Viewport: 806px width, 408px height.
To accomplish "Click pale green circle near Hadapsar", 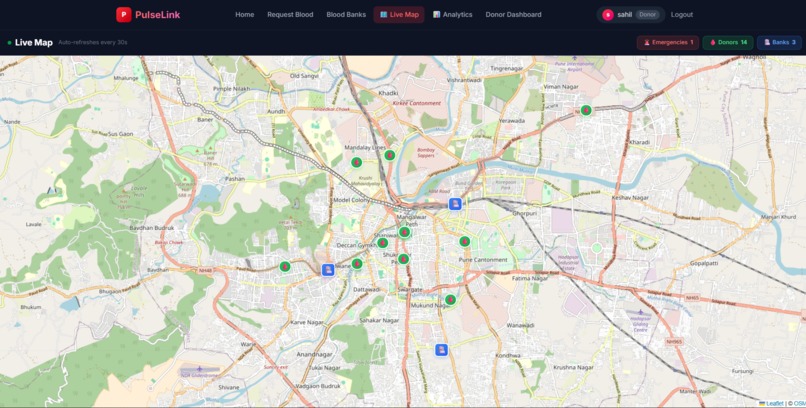I will pyautogui.click(x=596, y=248).
